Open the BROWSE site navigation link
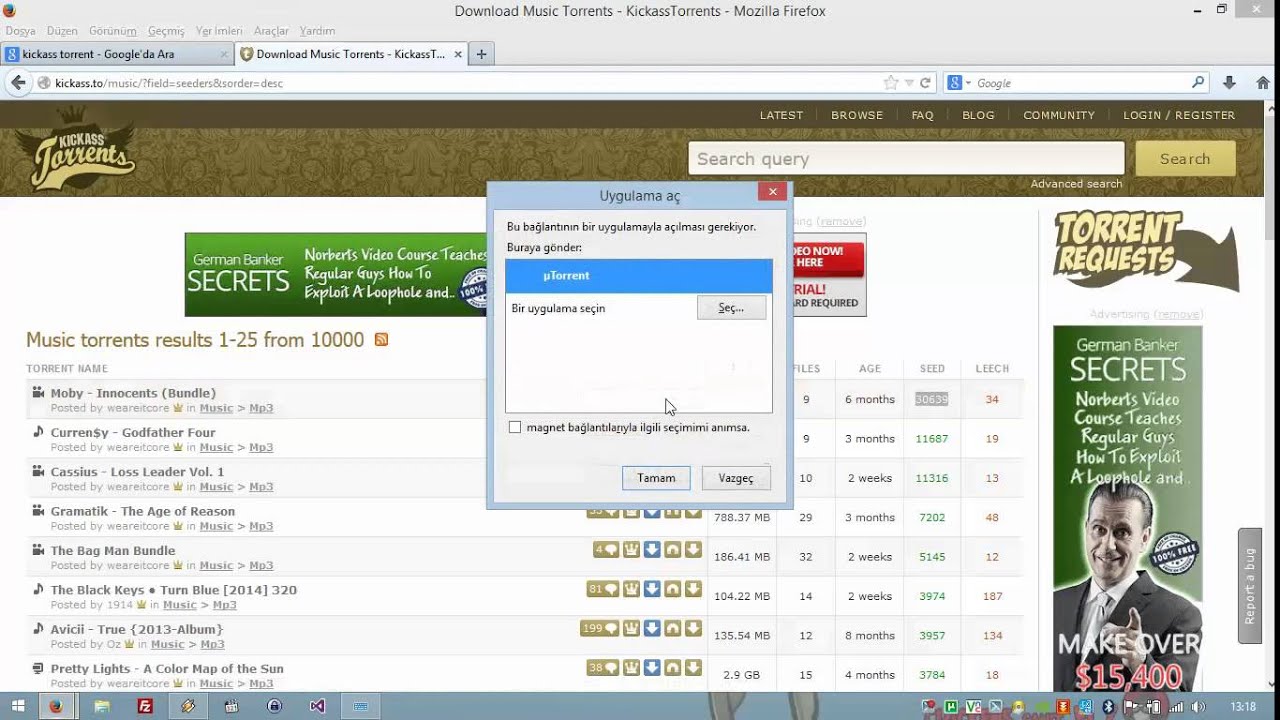This screenshot has height=720, width=1280. pos(857,115)
